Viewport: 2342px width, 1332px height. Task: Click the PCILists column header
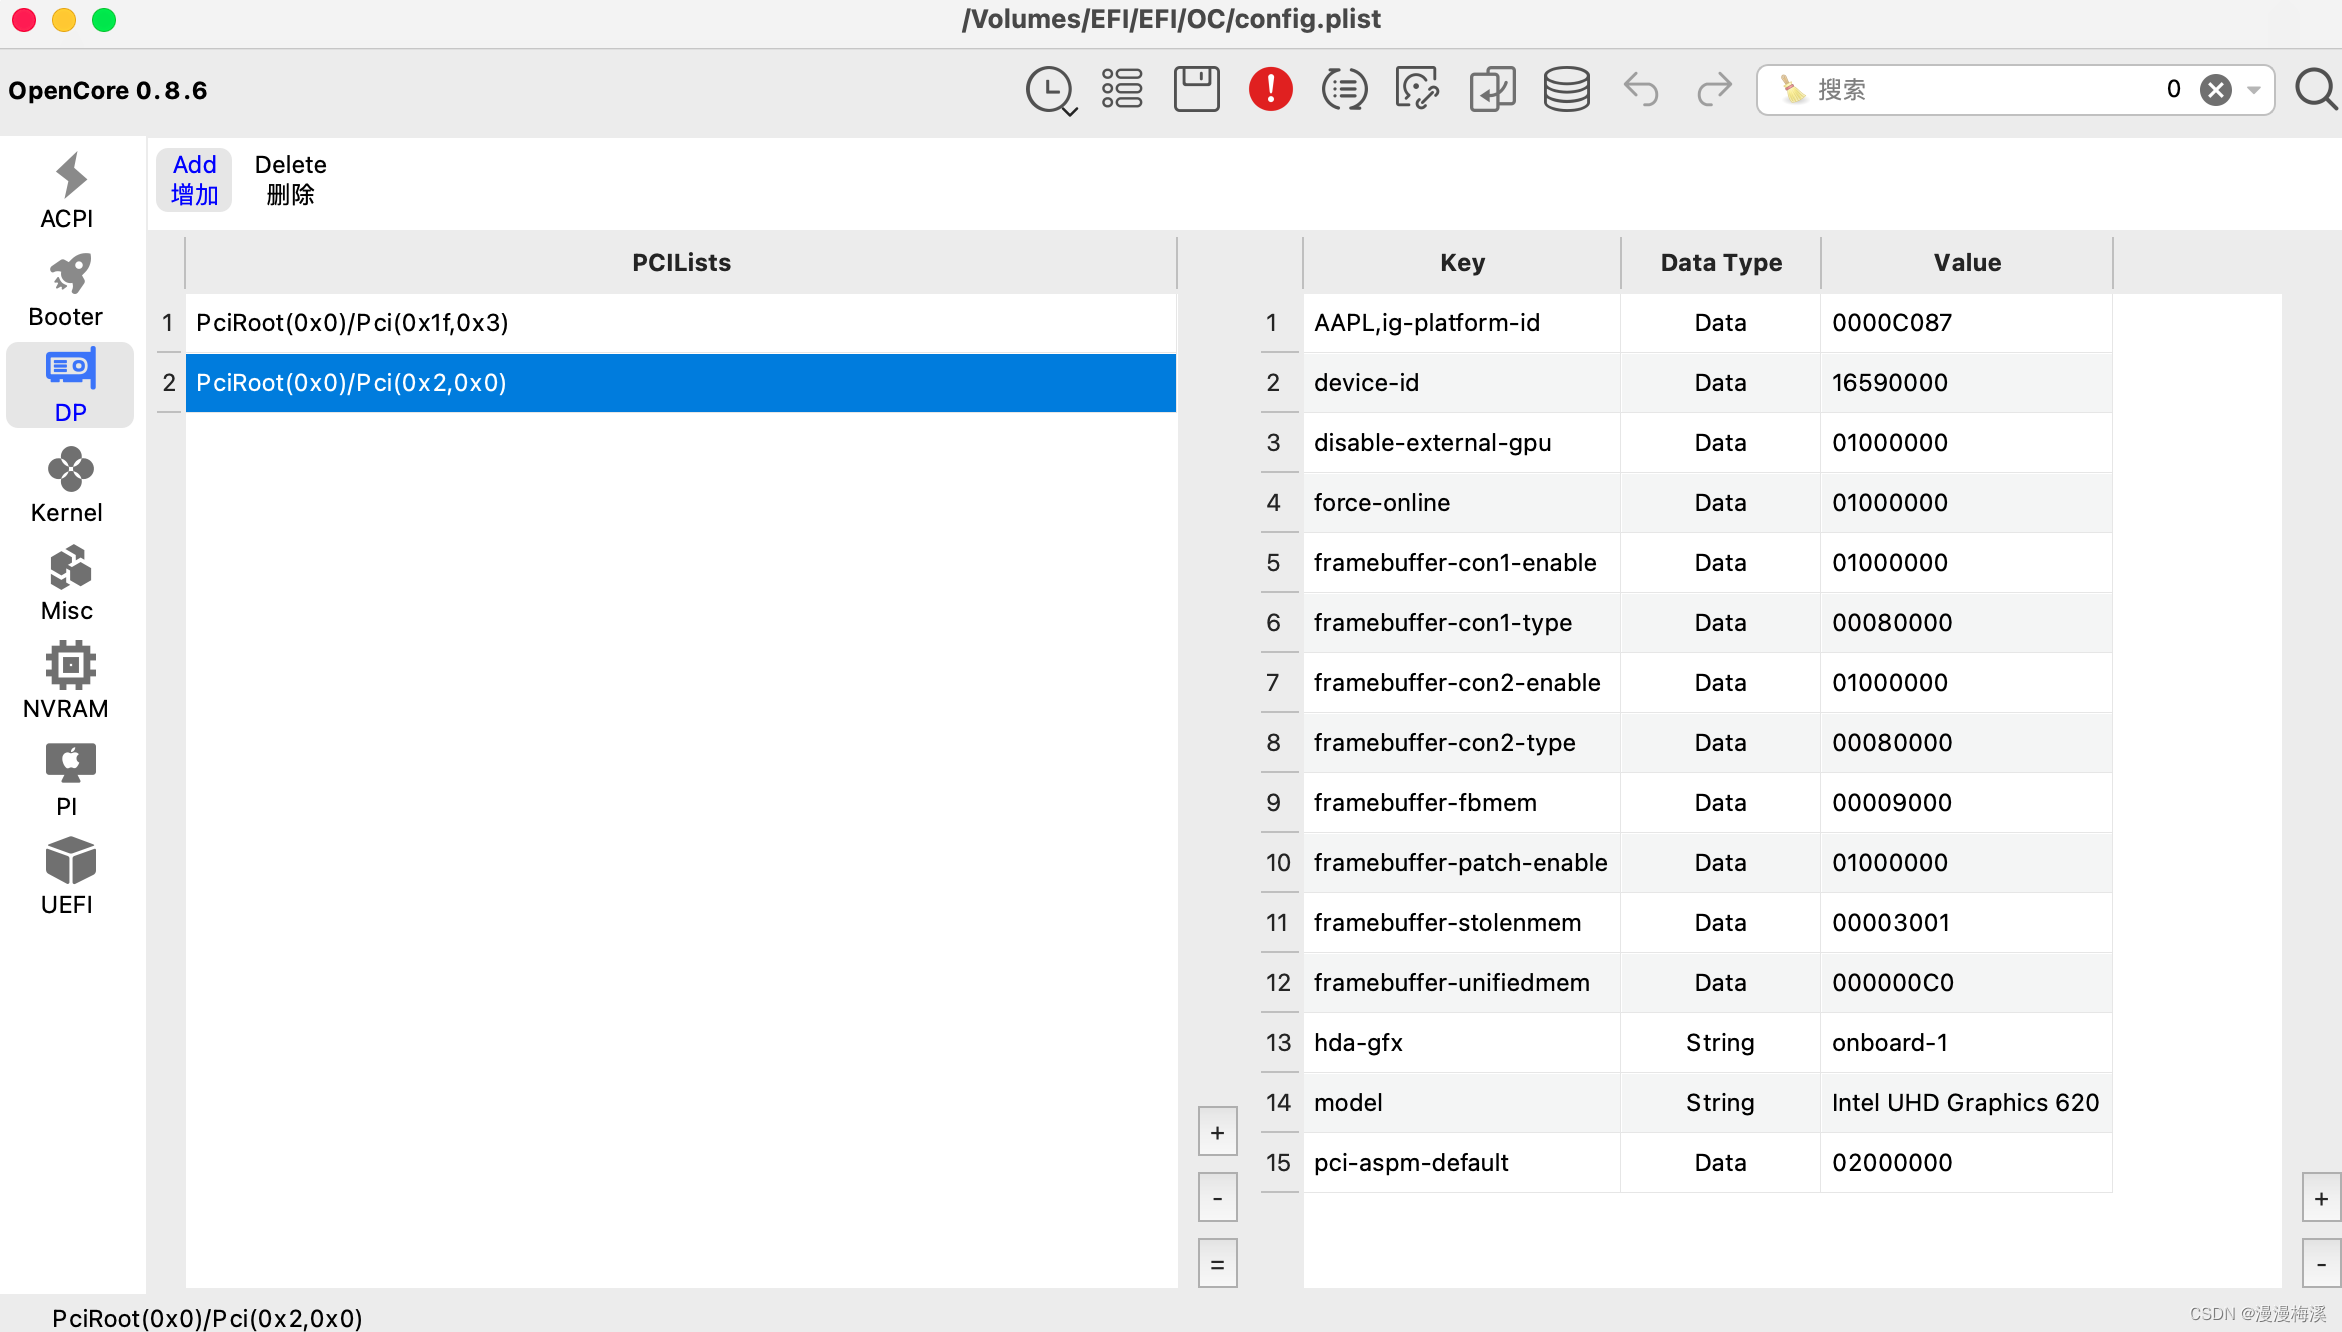click(680, 263)
